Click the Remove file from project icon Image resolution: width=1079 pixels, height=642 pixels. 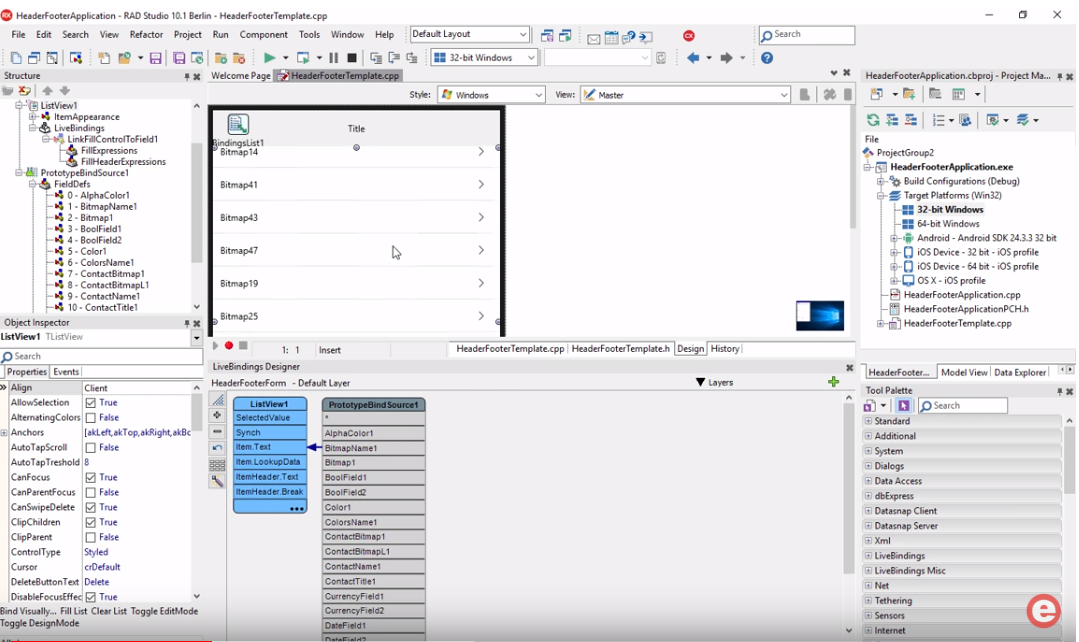pyautogui.click(x=239, y=58)
